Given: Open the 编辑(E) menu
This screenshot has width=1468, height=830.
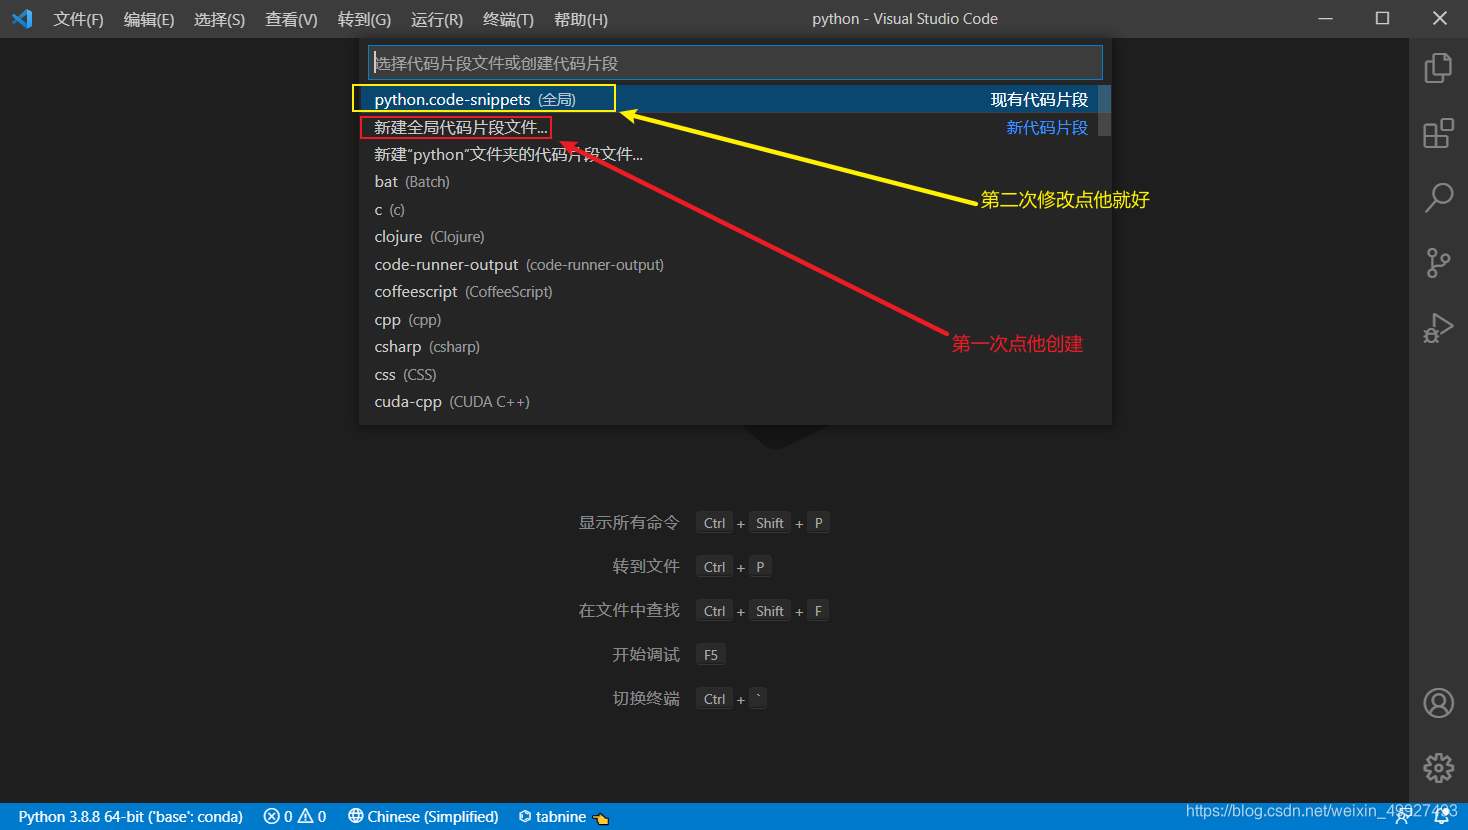Looking at the screenshot, I should tap(149, 20).
